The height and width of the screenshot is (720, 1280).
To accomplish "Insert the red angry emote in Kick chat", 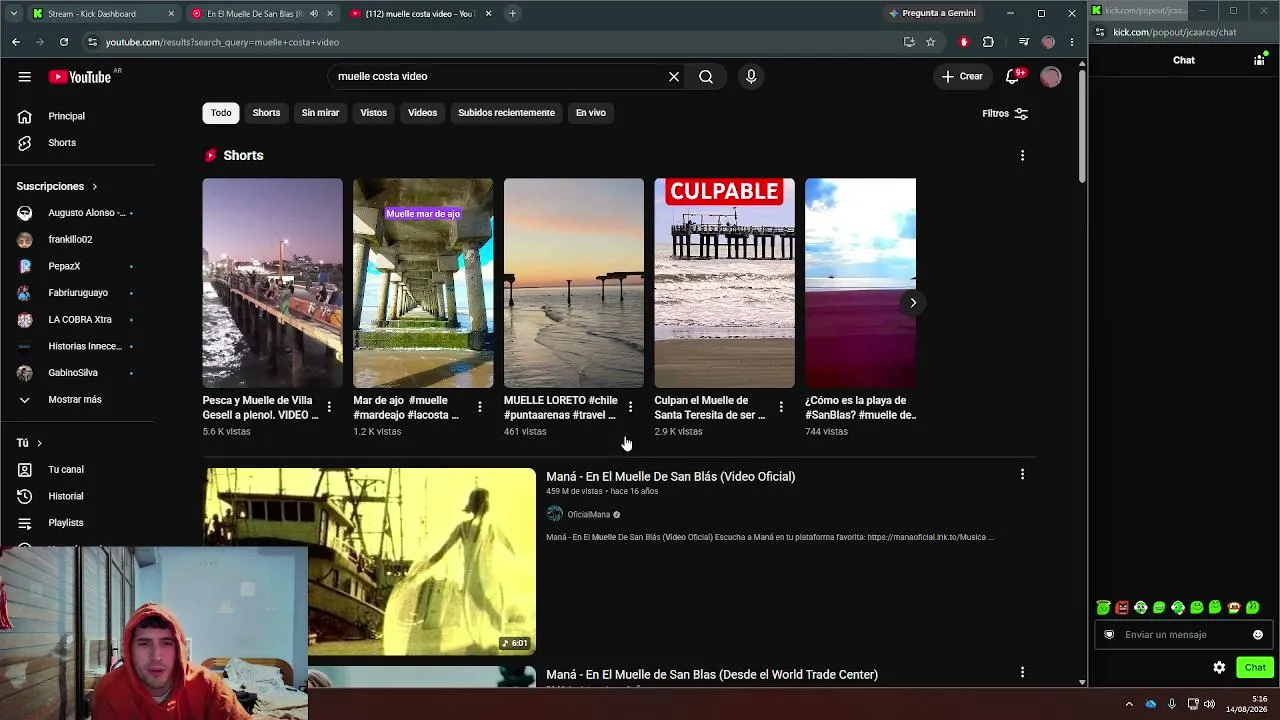I will 1122,607.
